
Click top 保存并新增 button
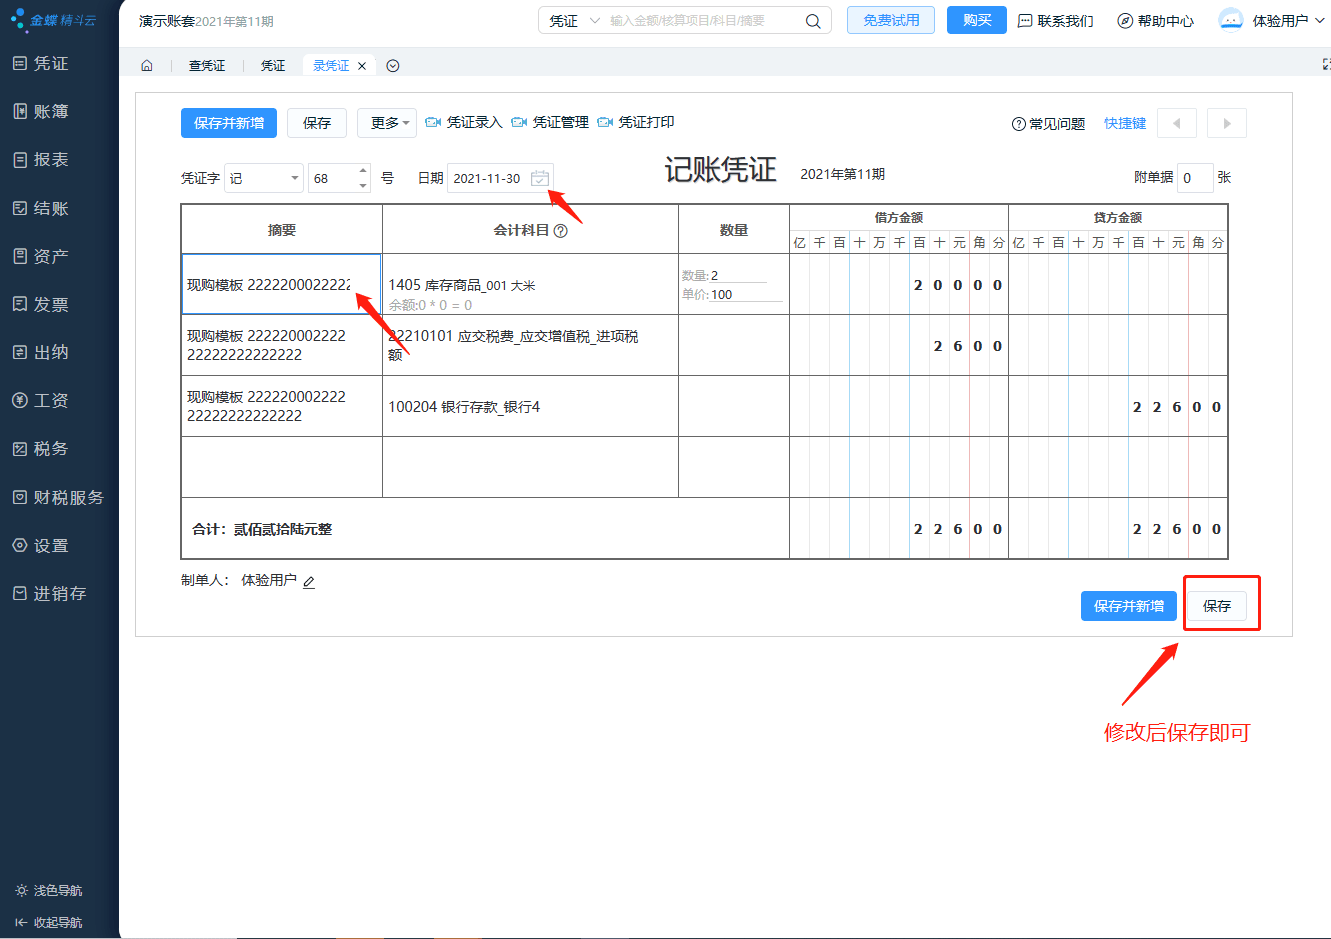(x=229, y=123)
